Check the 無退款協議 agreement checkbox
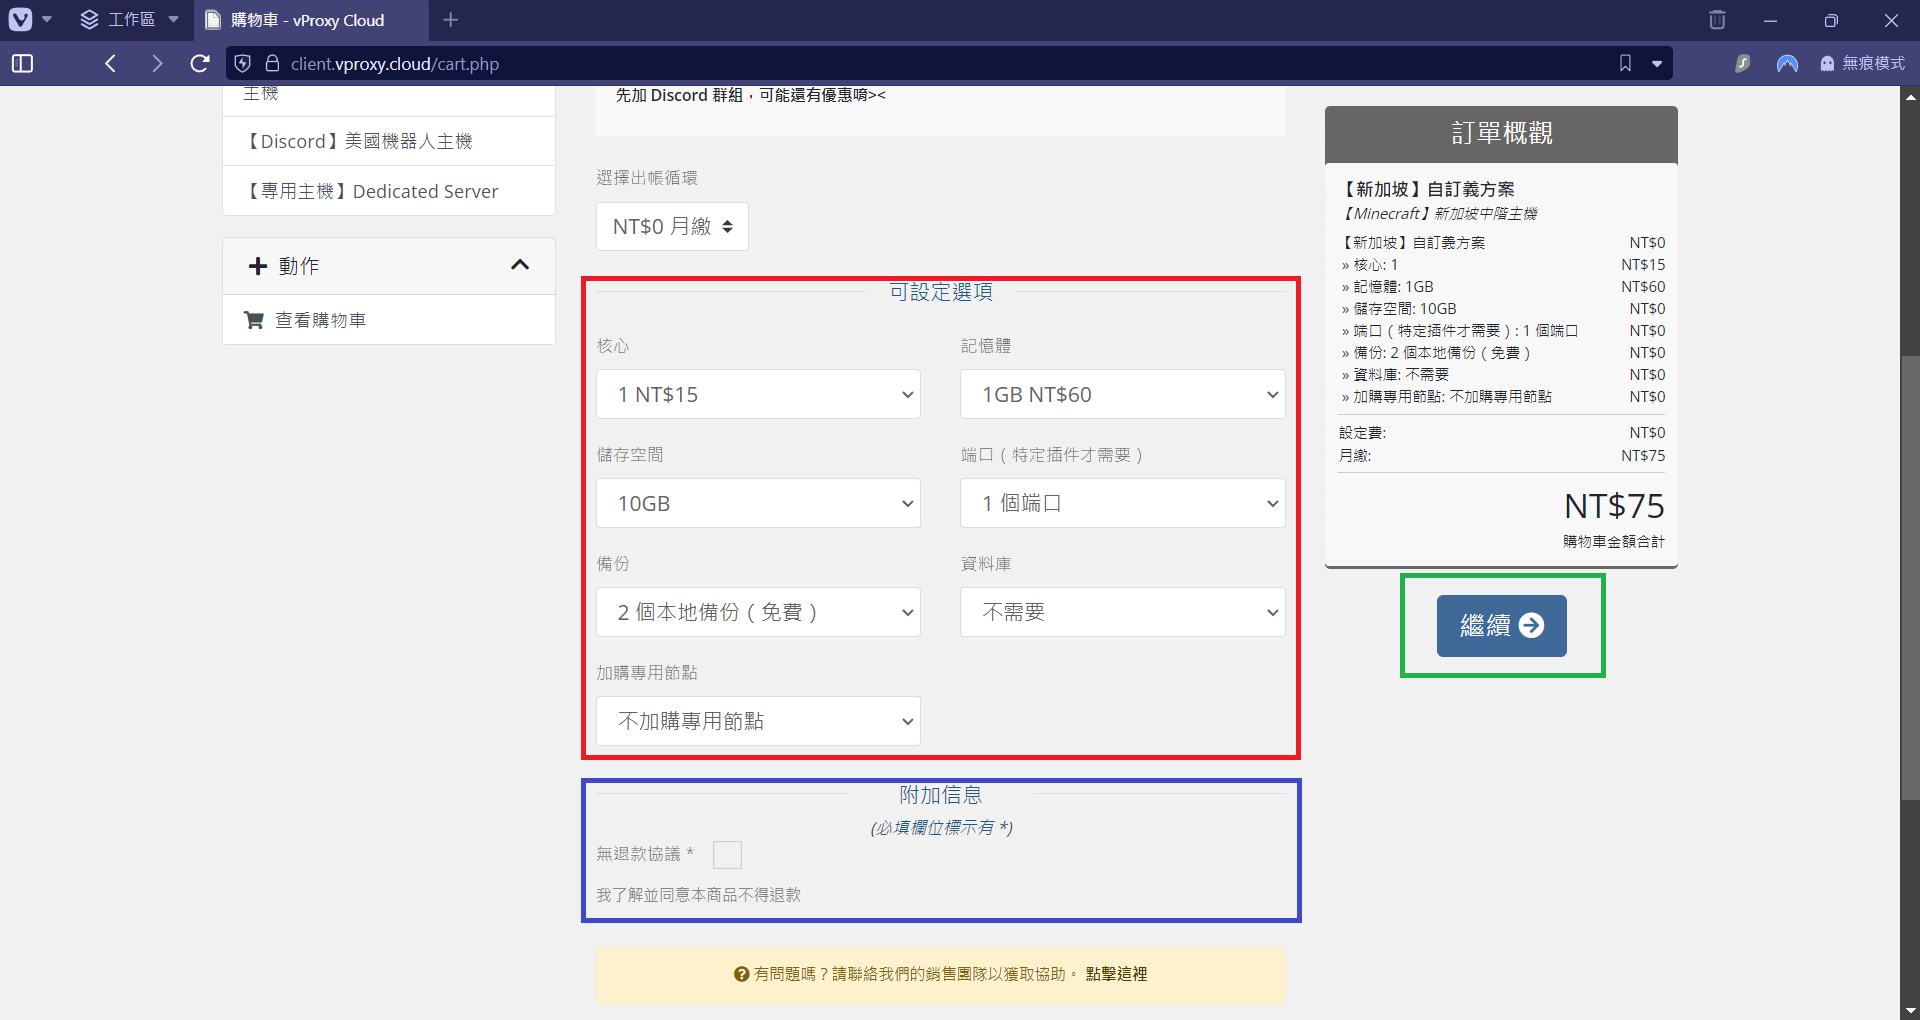 coord(727,855)
